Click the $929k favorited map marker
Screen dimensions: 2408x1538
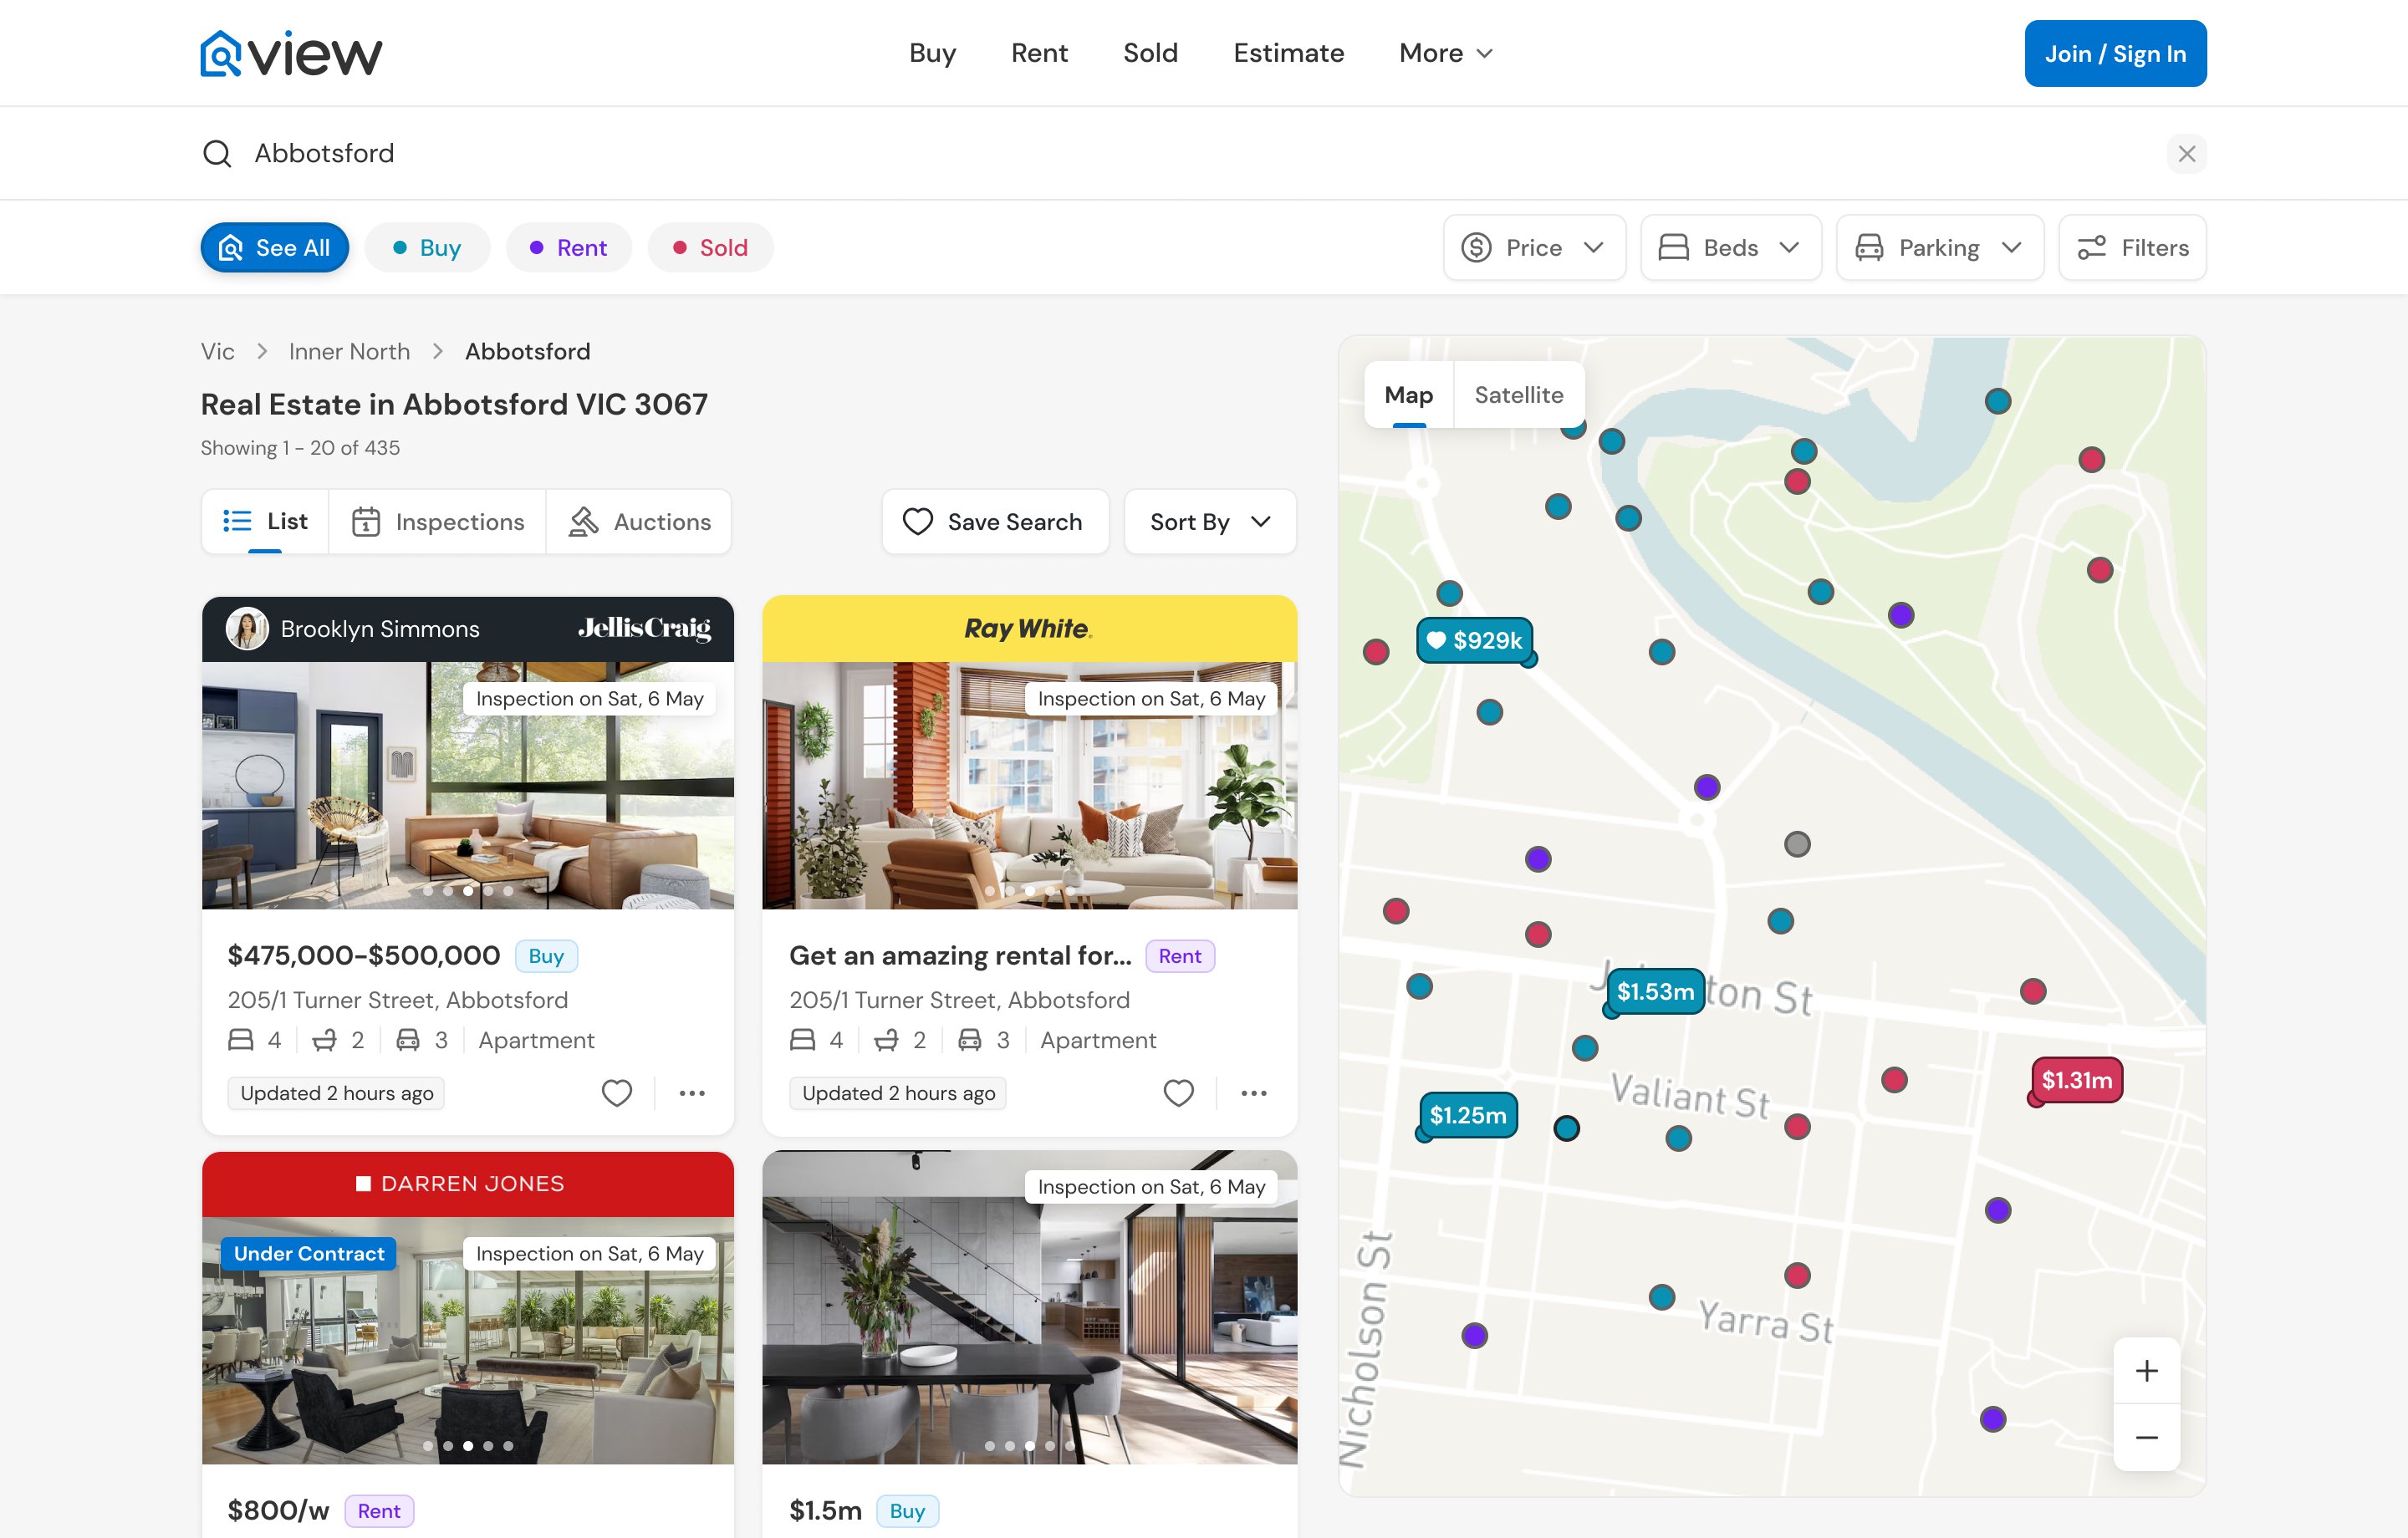tap(1475, 640)
